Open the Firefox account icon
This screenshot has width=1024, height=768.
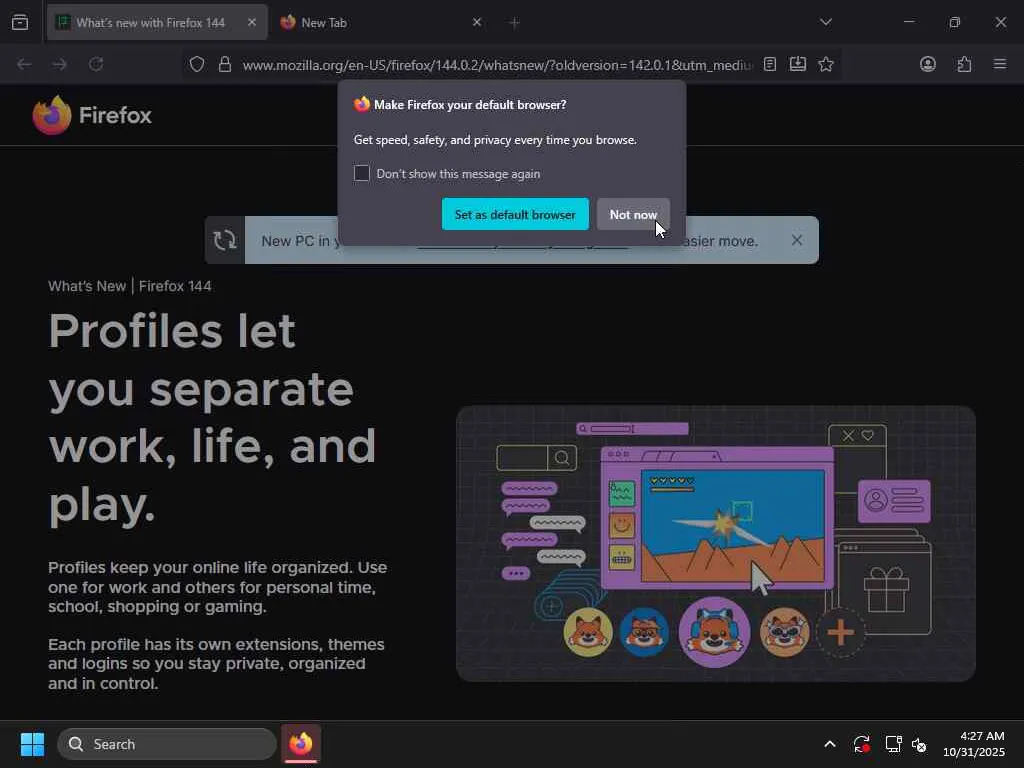927,64
